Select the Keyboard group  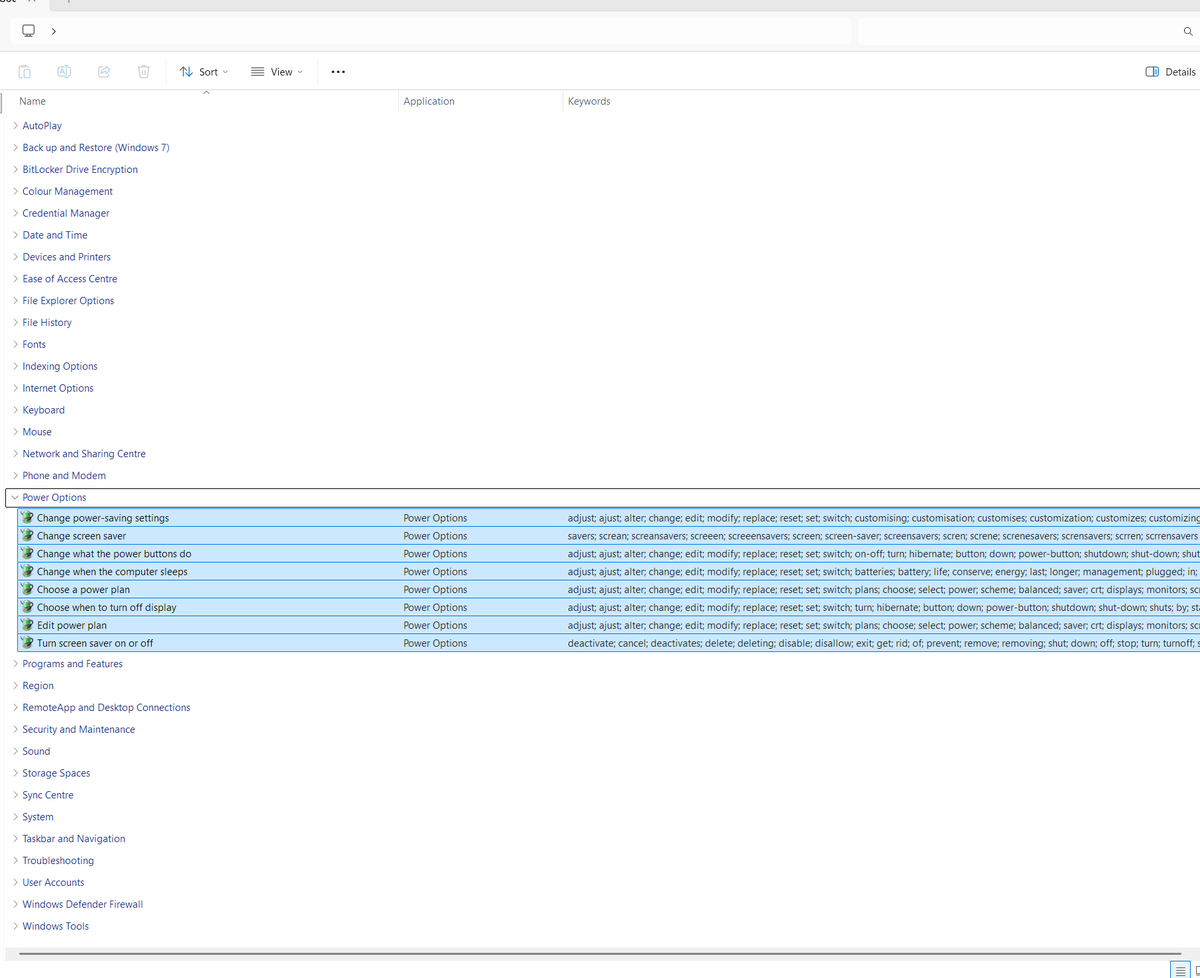[44, 410]
